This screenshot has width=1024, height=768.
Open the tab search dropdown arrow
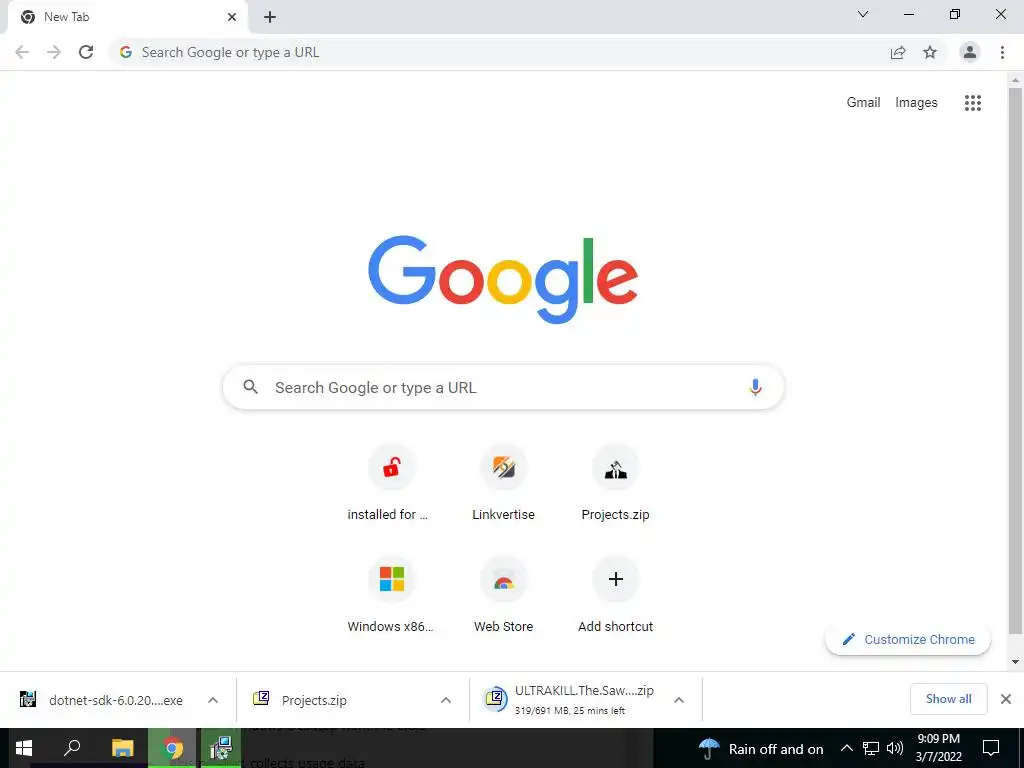pos(863,14)
